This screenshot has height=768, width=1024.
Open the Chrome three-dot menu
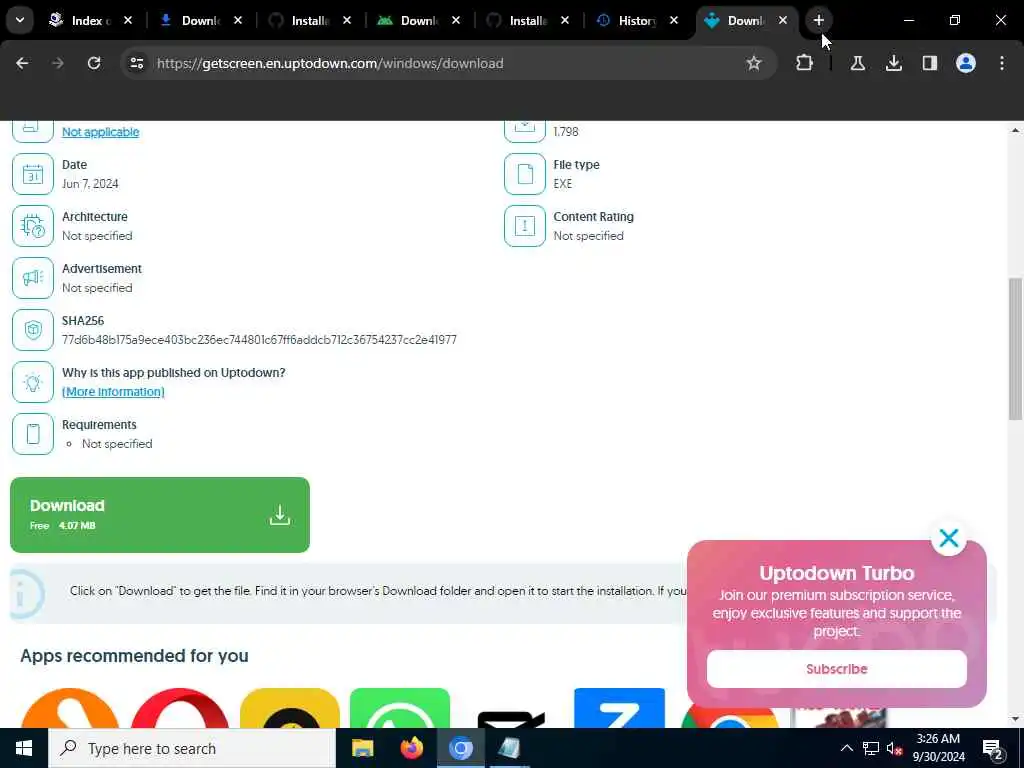point(1001,63)
